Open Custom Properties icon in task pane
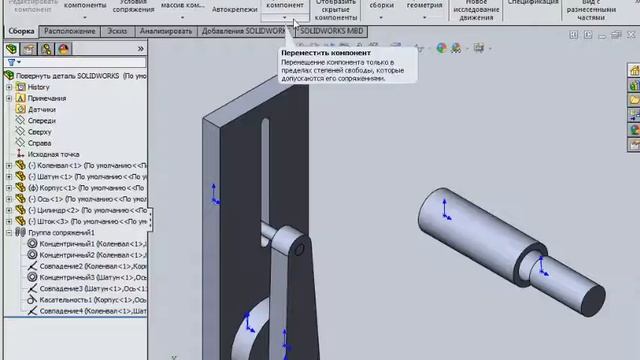 (634, 144)
